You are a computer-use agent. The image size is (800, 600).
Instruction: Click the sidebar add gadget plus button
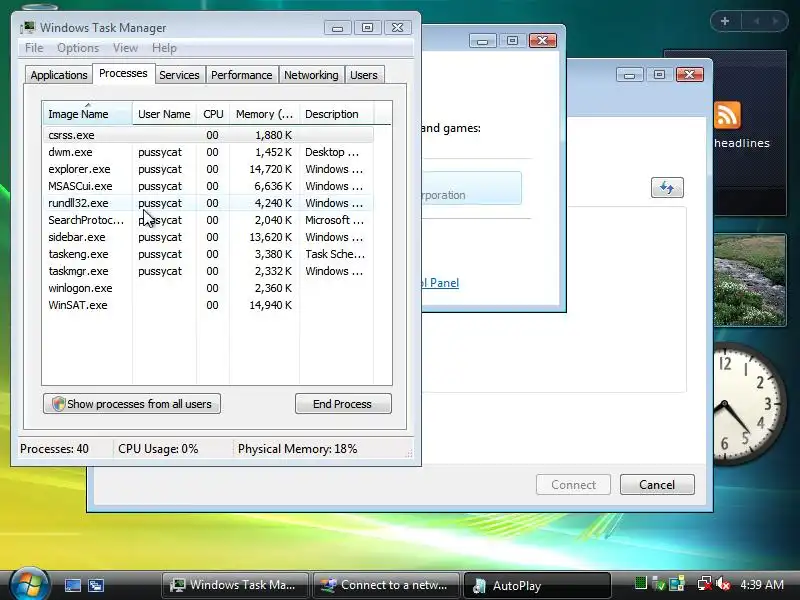coord(725,21)
